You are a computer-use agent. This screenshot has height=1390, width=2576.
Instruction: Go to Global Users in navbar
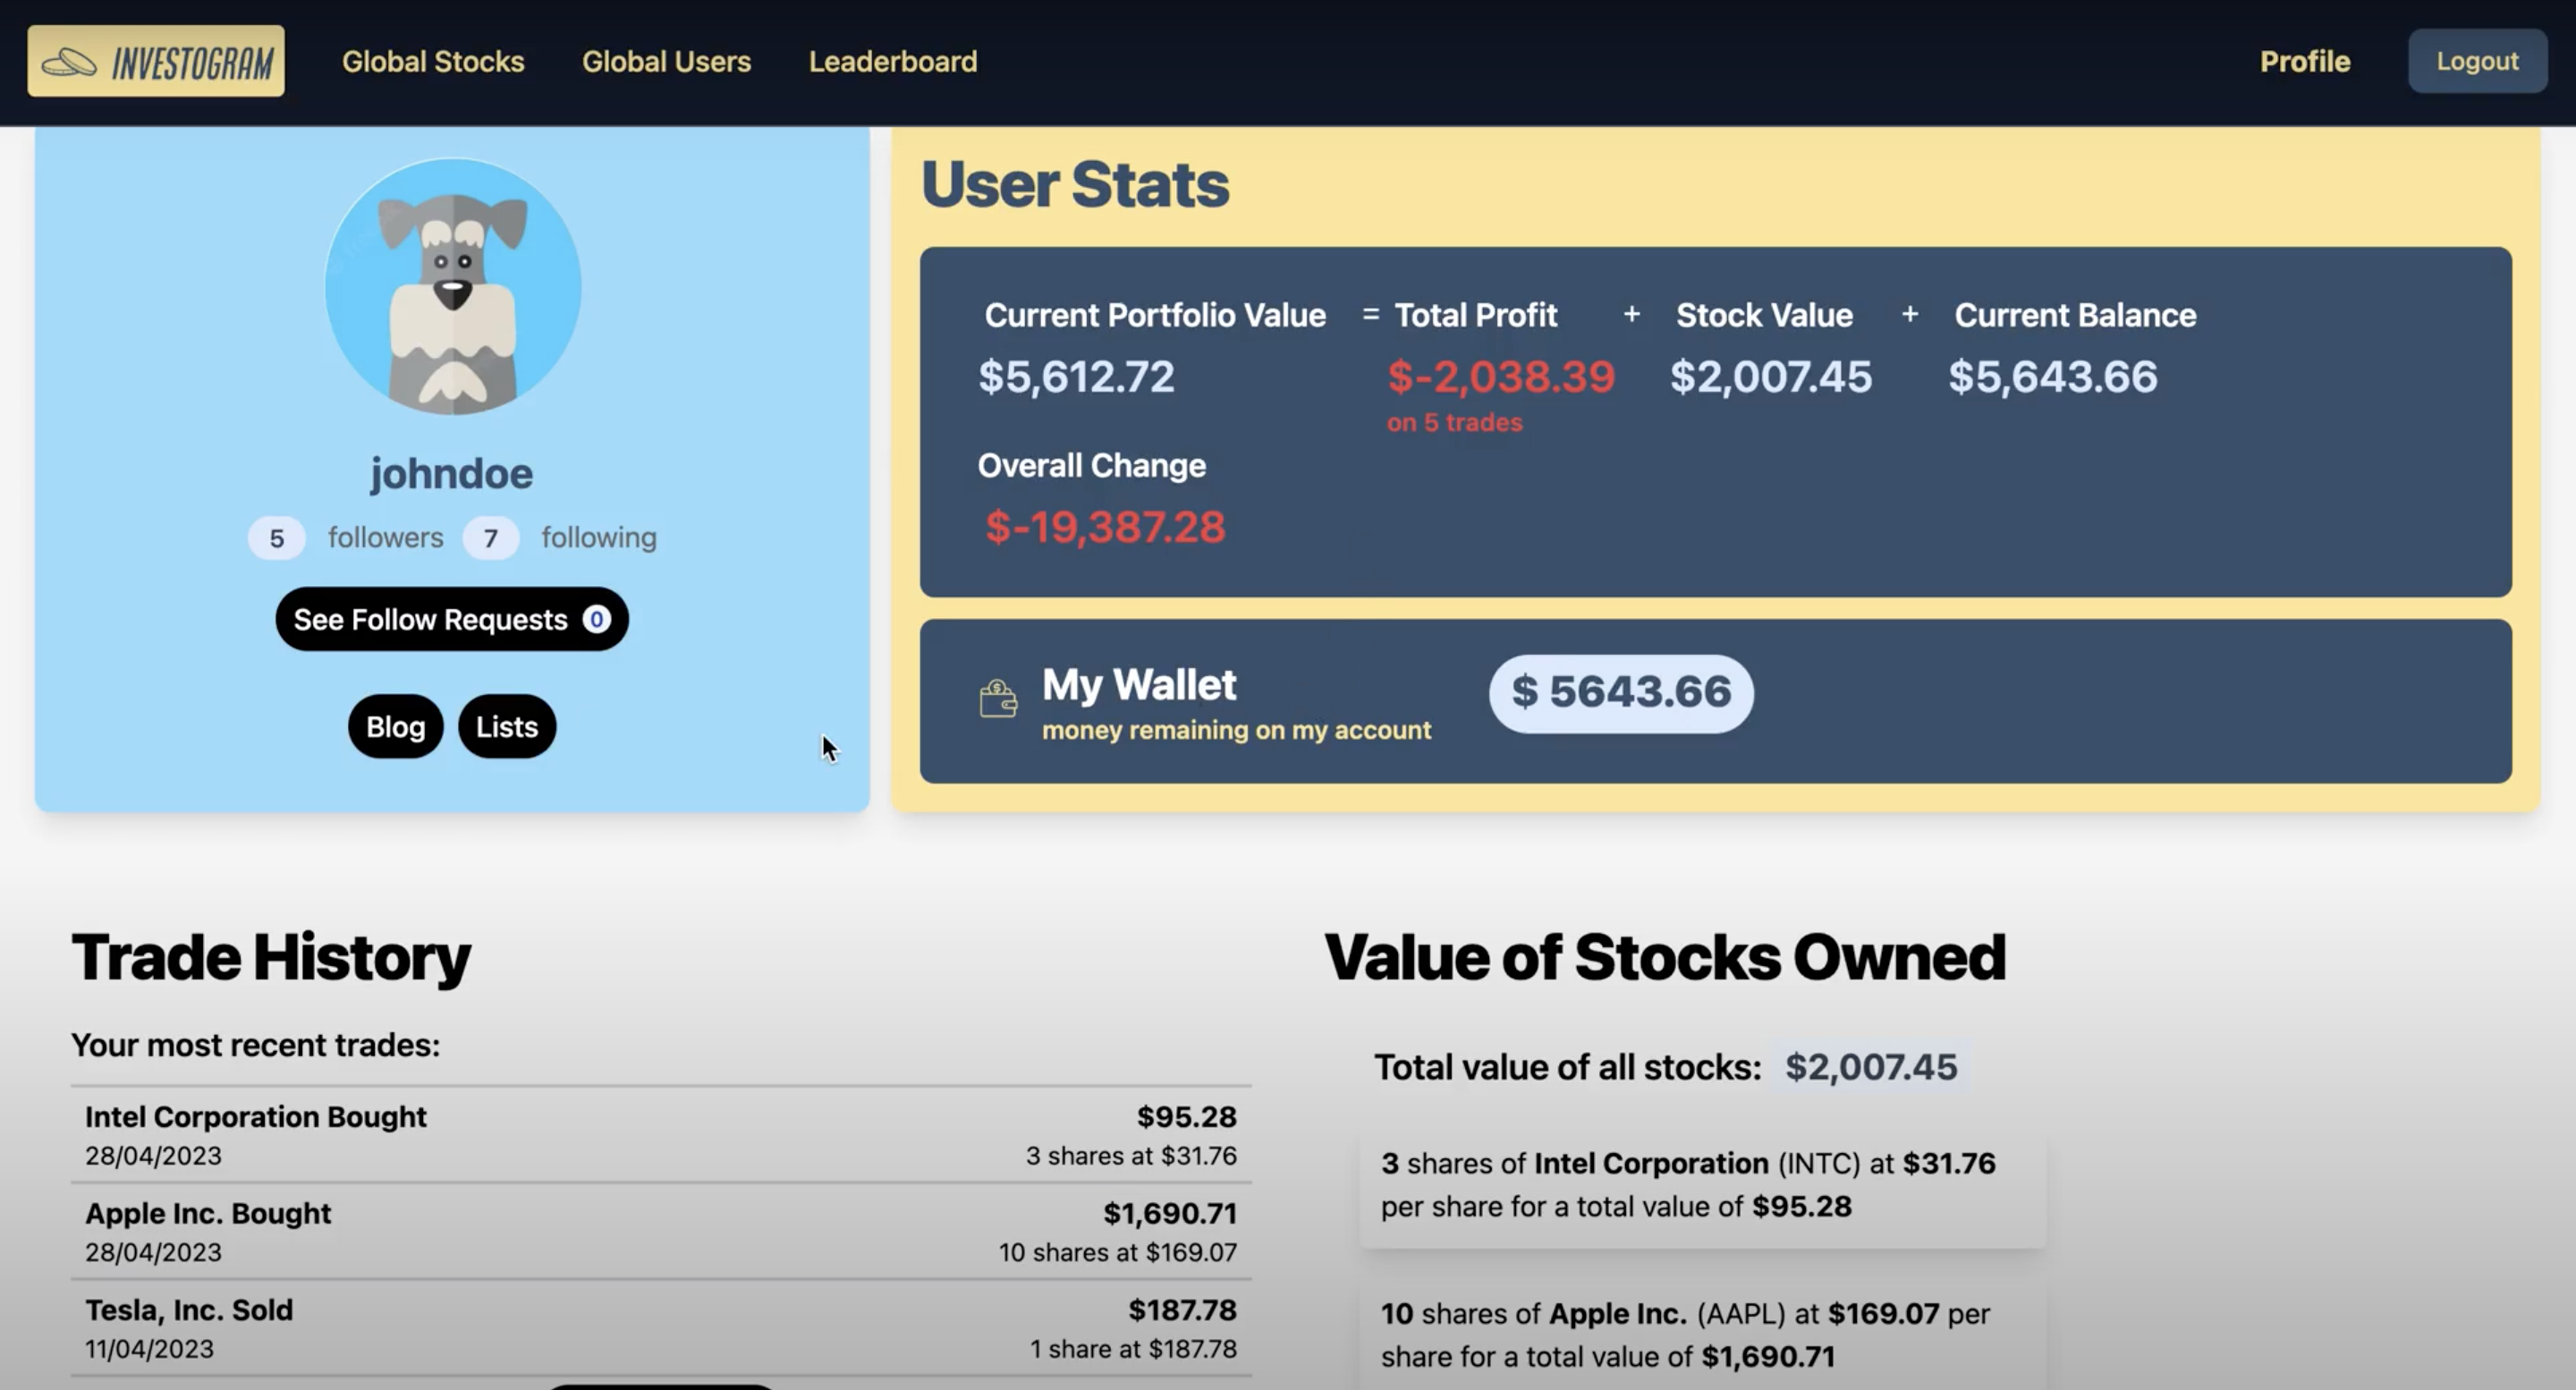pyautogui.click(x=666, y=62)
